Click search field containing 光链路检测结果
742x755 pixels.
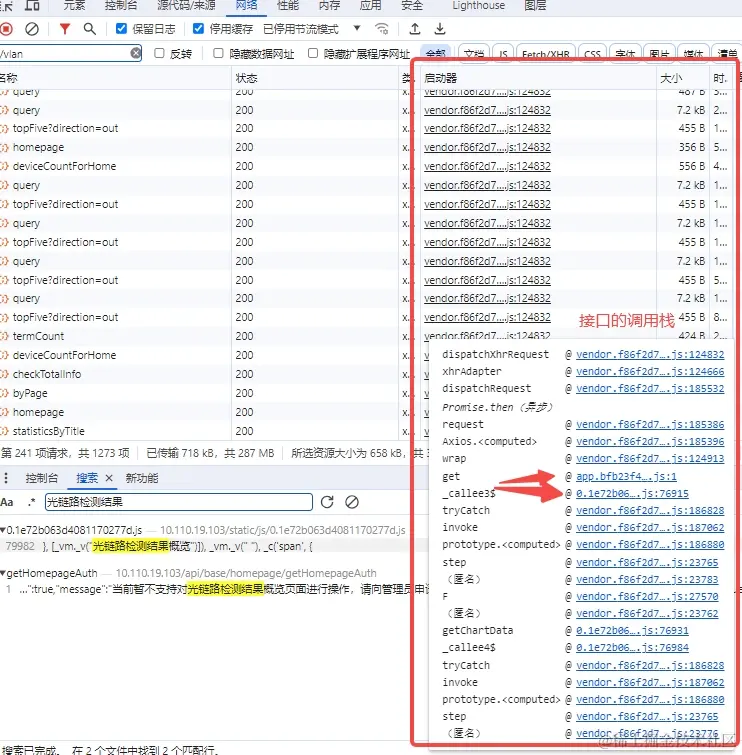[179, 502]
